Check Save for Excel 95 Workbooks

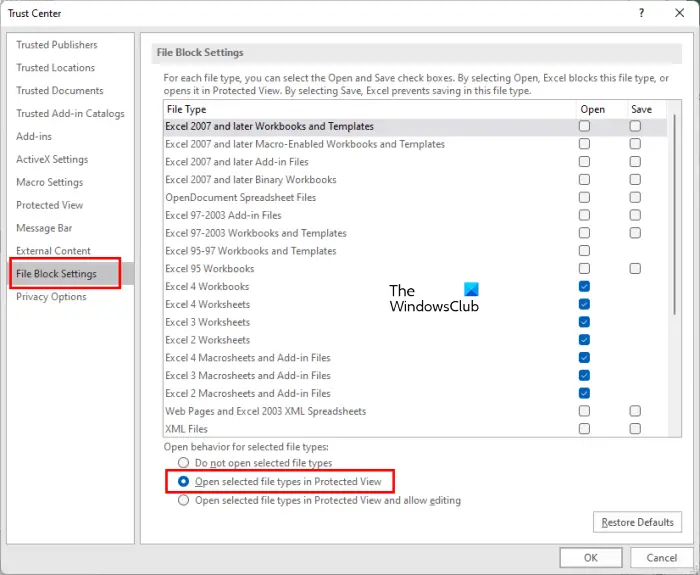coord(635,268)
